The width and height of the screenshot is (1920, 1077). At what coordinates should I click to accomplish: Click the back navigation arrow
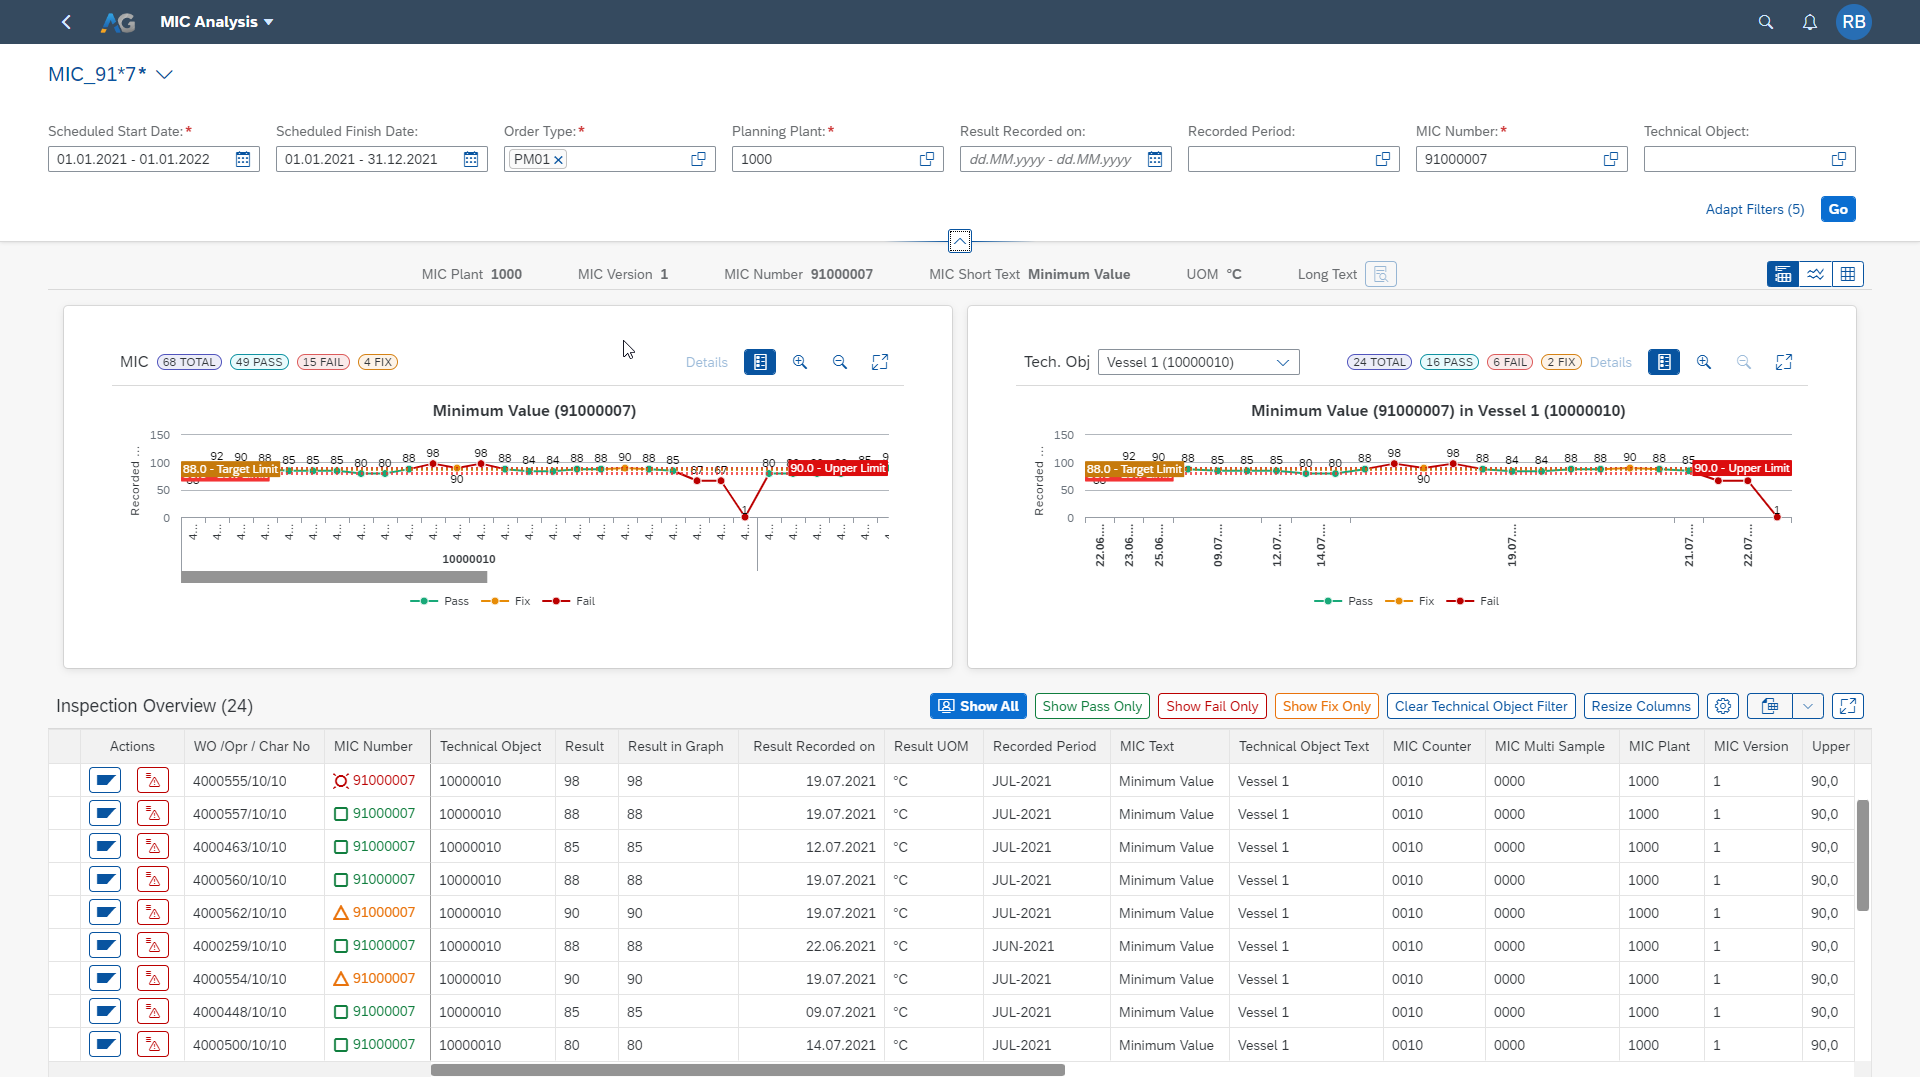click(66, 22)
